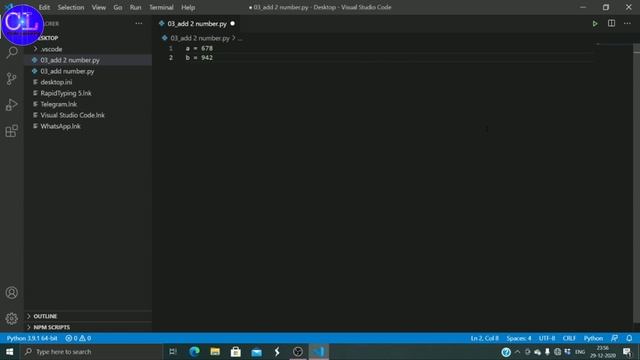Change indentation via Spaces: 4
This screenshot has height=360, width=640.
519,338
